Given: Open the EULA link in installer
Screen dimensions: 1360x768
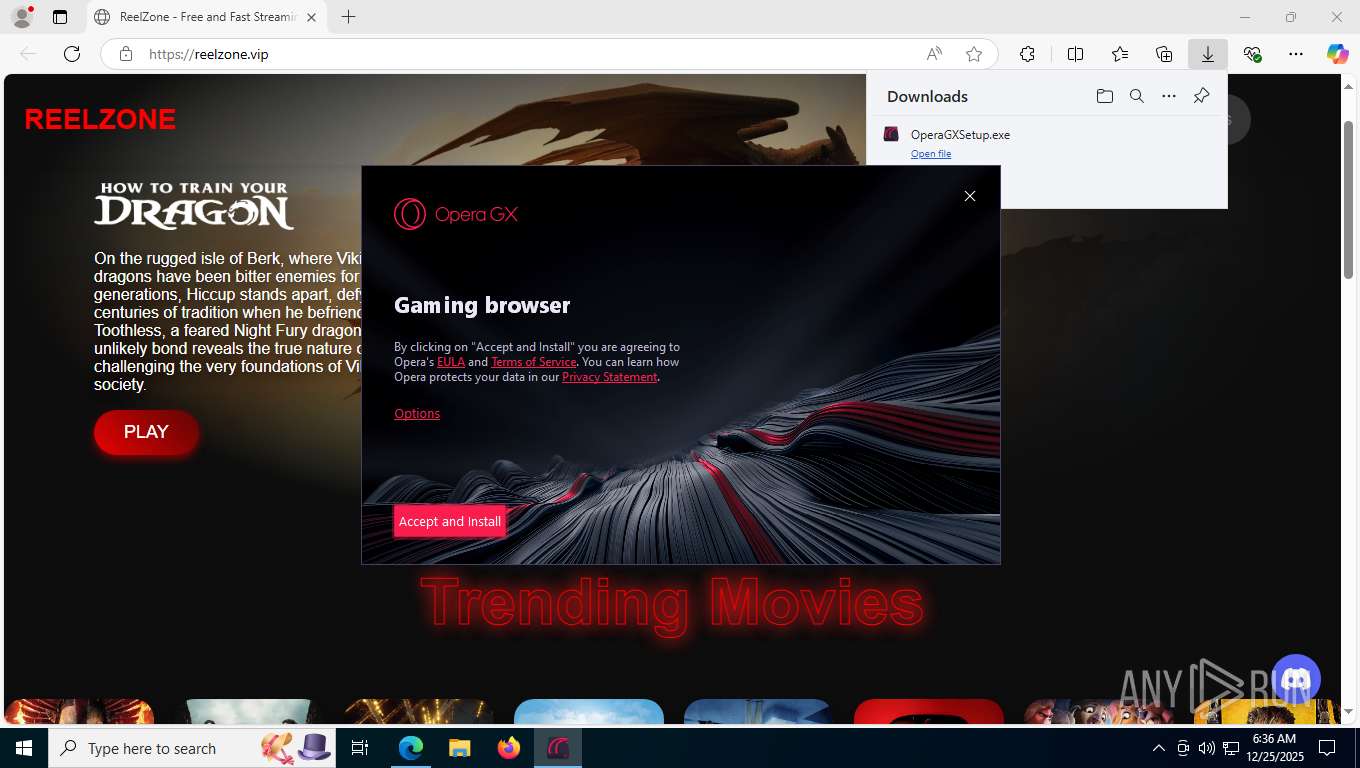Looking at the screenshot, I should 451,362.
